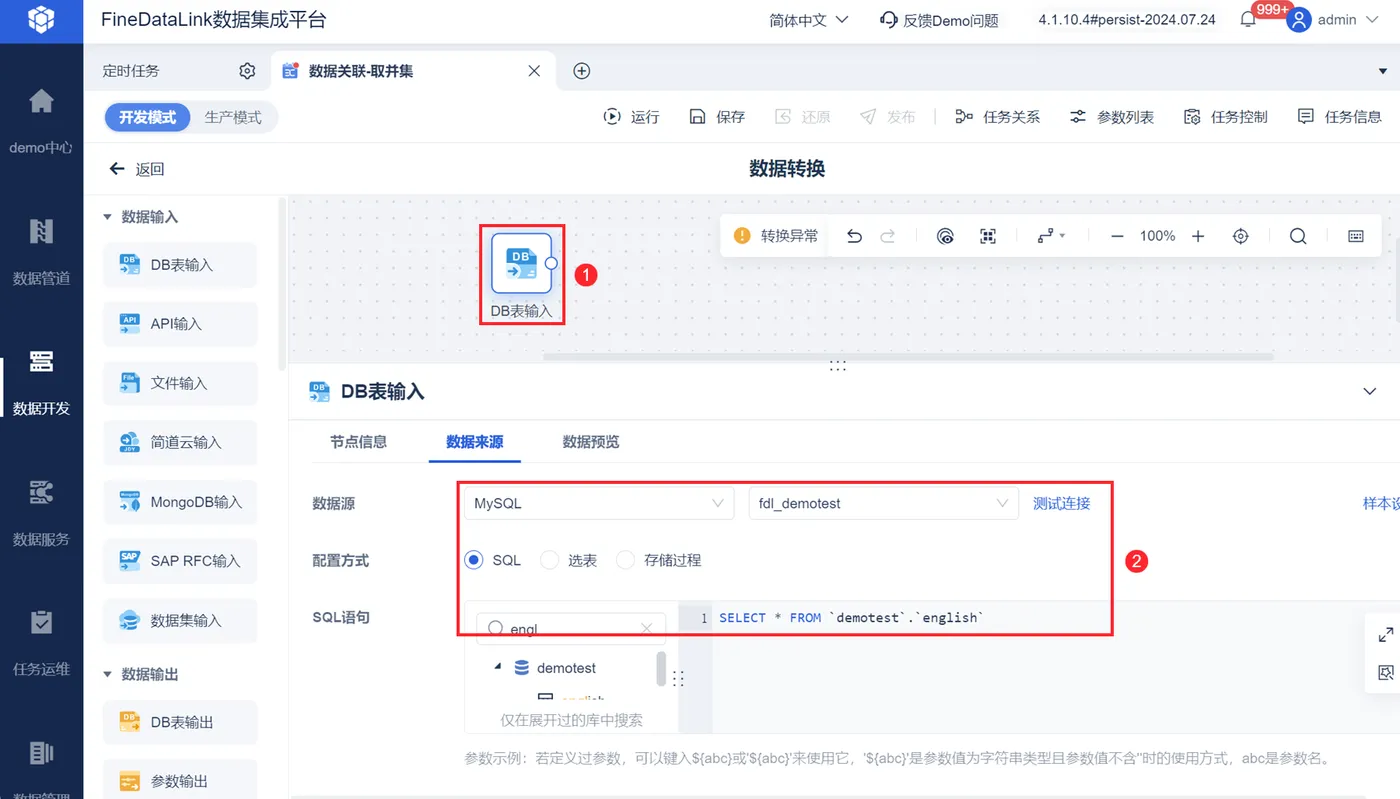Open 数据开发 in the sidebar
The image size is (1400, 799).
pos(41,381)
